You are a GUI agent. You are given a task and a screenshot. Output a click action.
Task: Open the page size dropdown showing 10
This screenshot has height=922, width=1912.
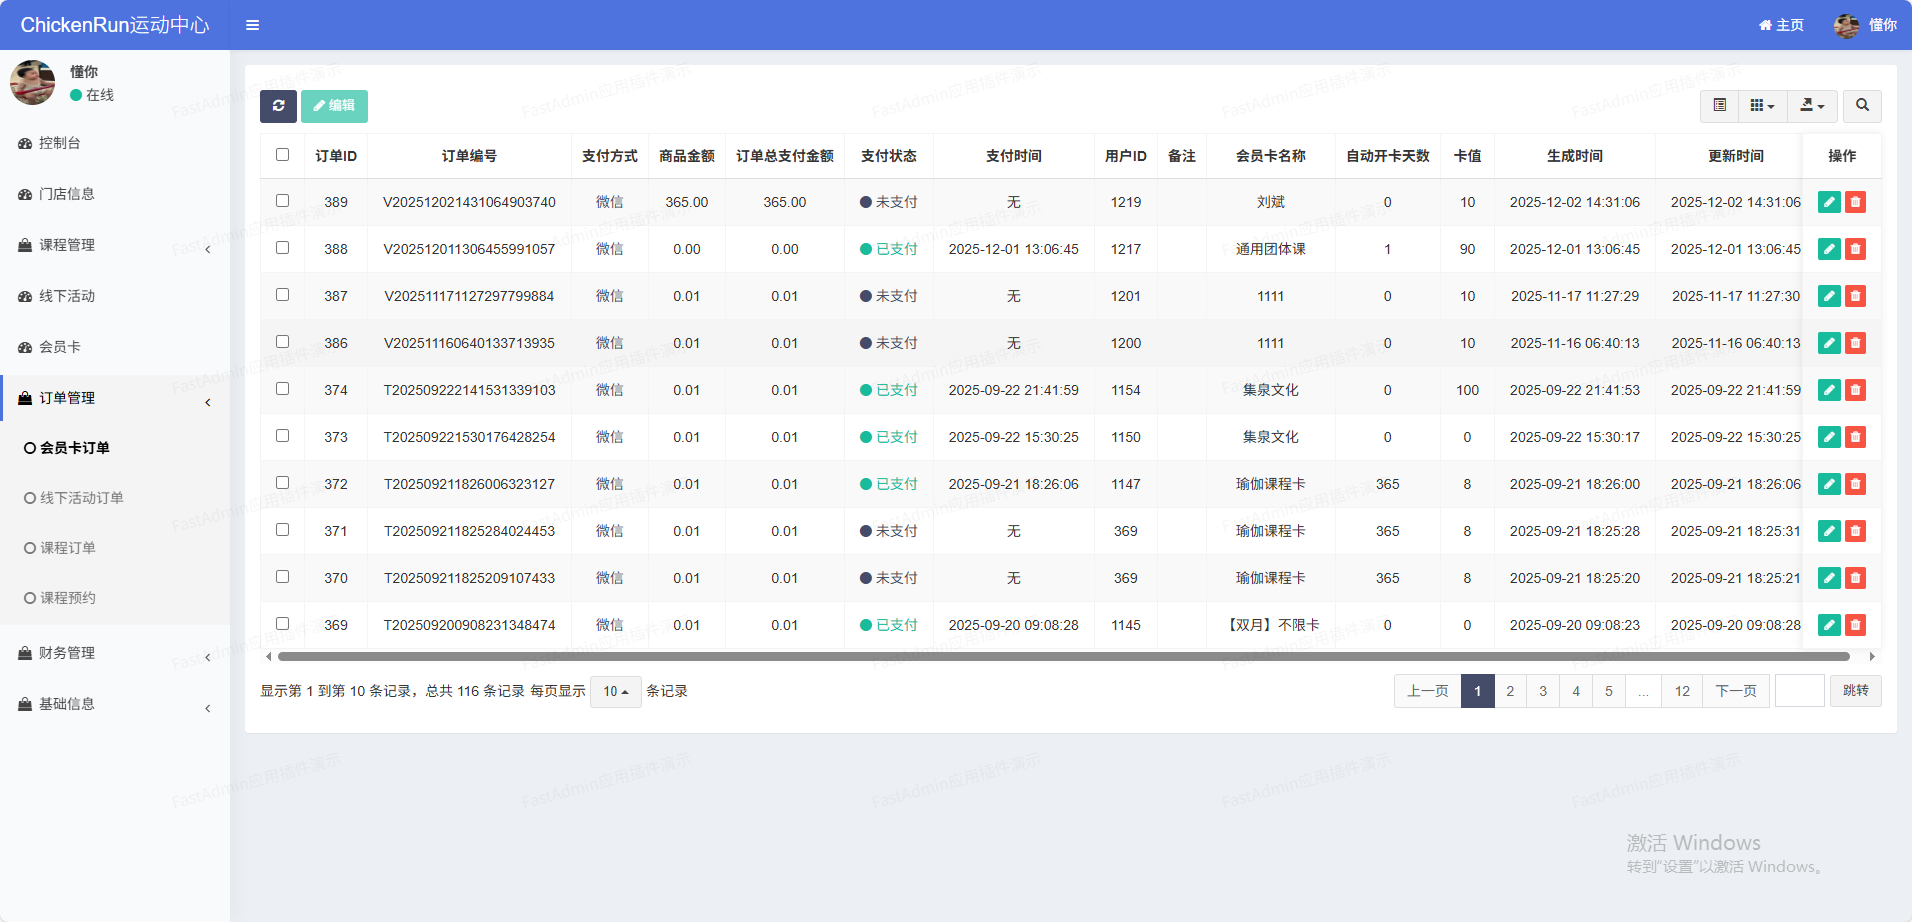615,691
